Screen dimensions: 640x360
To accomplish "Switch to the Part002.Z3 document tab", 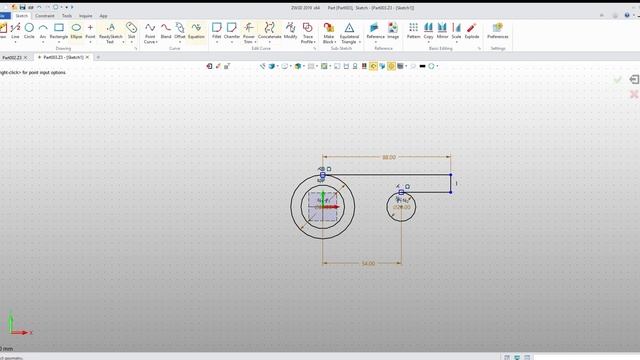I will (x=12, y=58).
